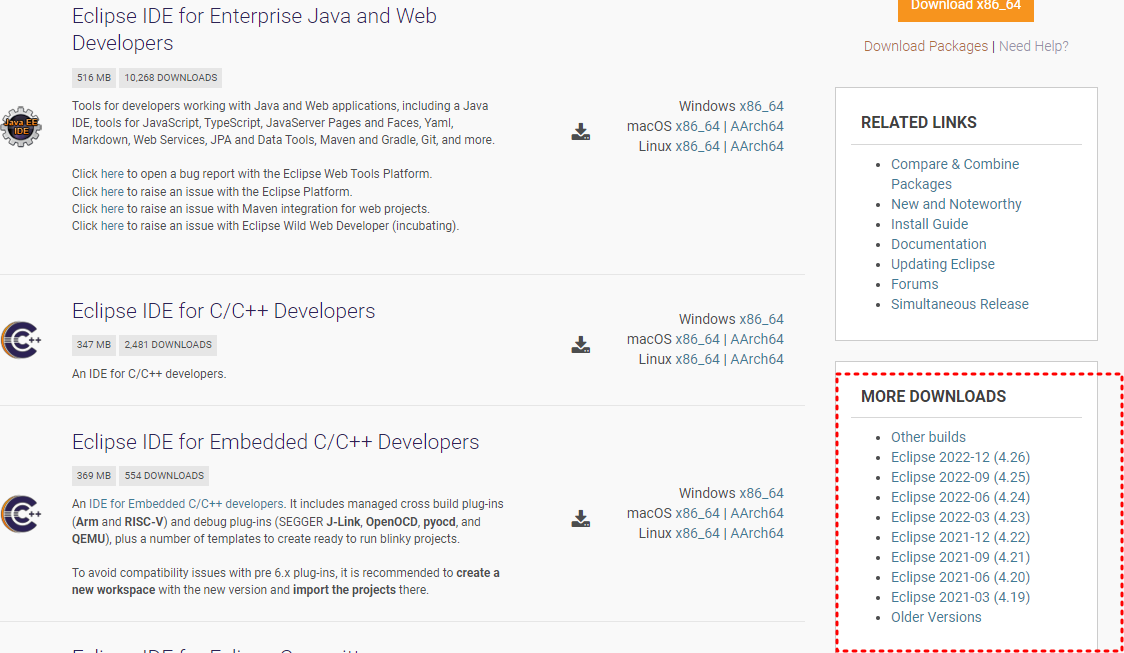This screenshot has height=653, width=1124.
Task: Click 'here' link for Web Tools bug report
Action: point(112,174)
